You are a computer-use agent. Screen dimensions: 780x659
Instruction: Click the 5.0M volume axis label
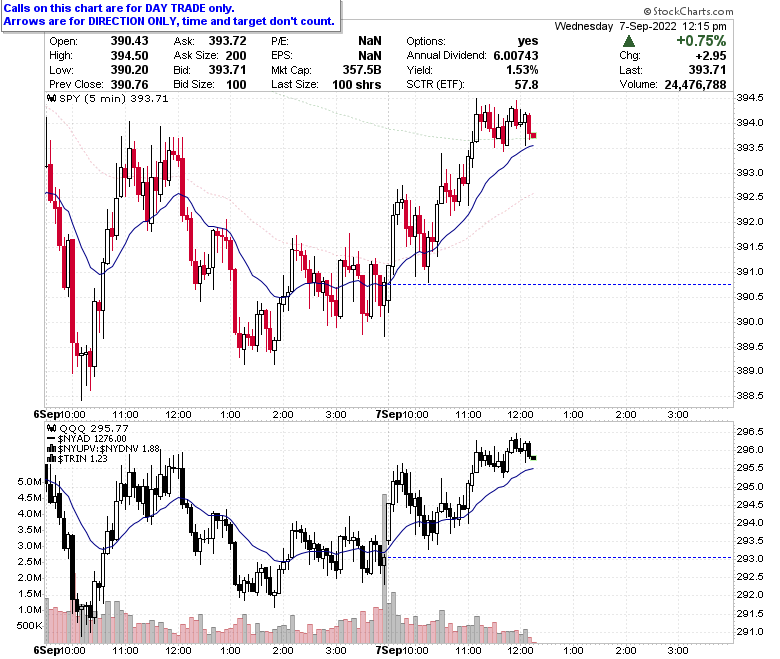(29, 482)
